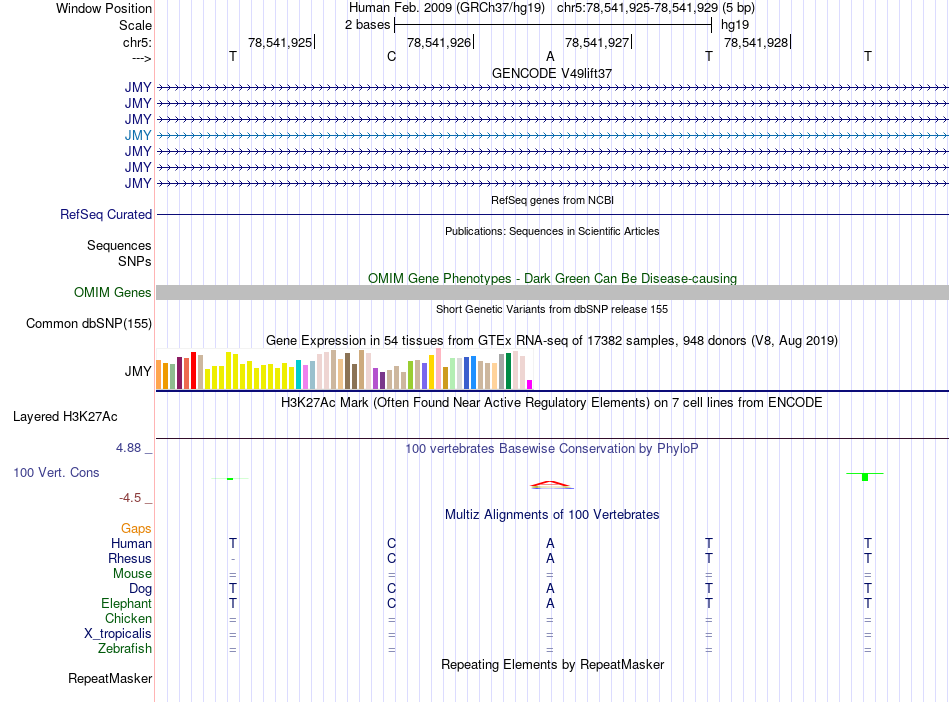This screenshot has width=950, height=702.
Task: Select the Mouse alignment row label
Action: coord(132,574)
